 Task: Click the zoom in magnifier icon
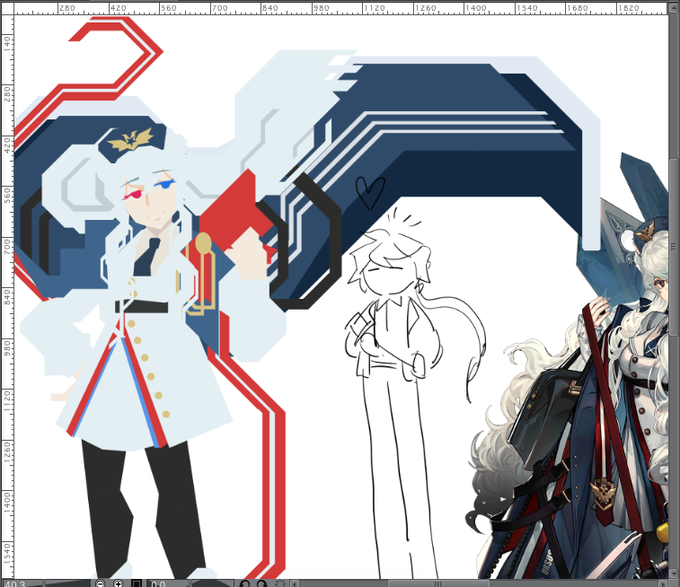tap(118, 584)
